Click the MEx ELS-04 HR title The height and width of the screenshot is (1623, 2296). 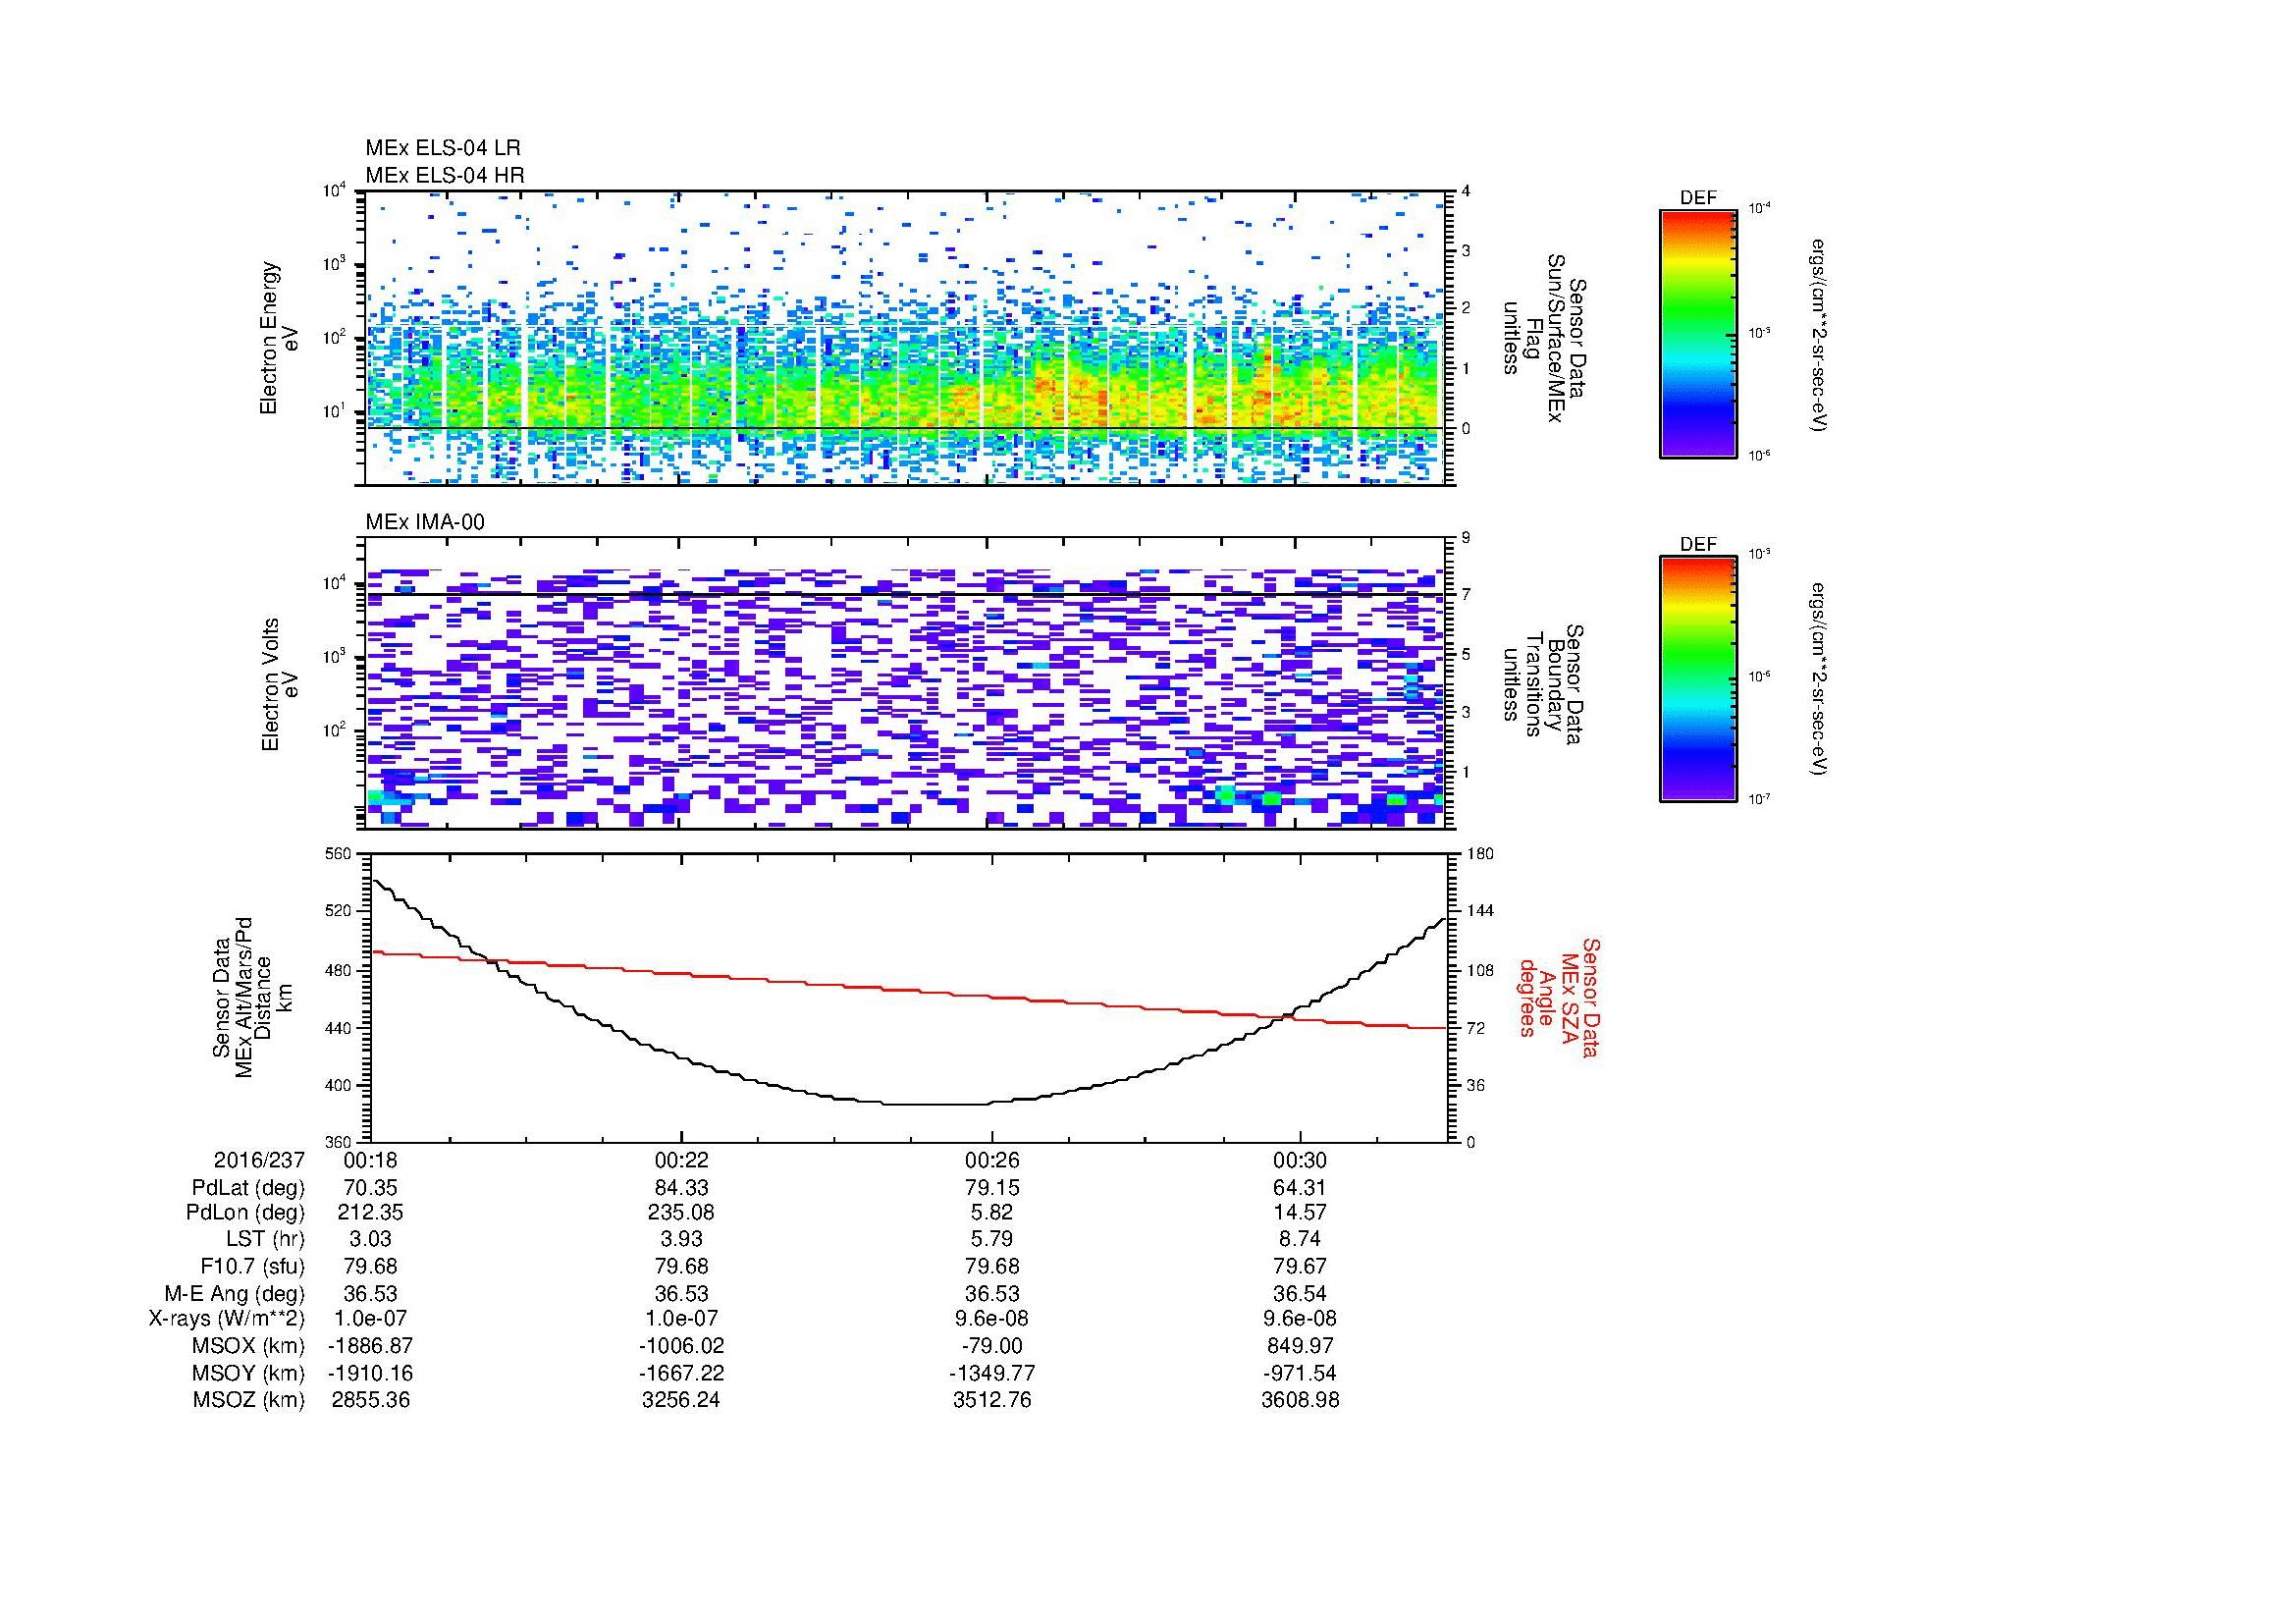coord(445,176)
